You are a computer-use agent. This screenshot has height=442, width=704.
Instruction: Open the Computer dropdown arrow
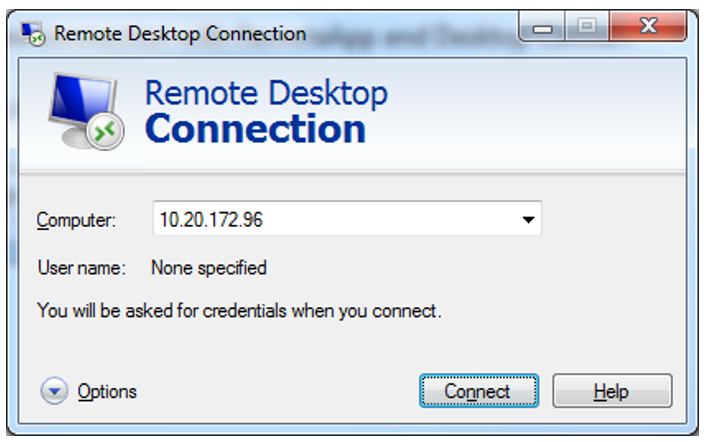[528, 220]
